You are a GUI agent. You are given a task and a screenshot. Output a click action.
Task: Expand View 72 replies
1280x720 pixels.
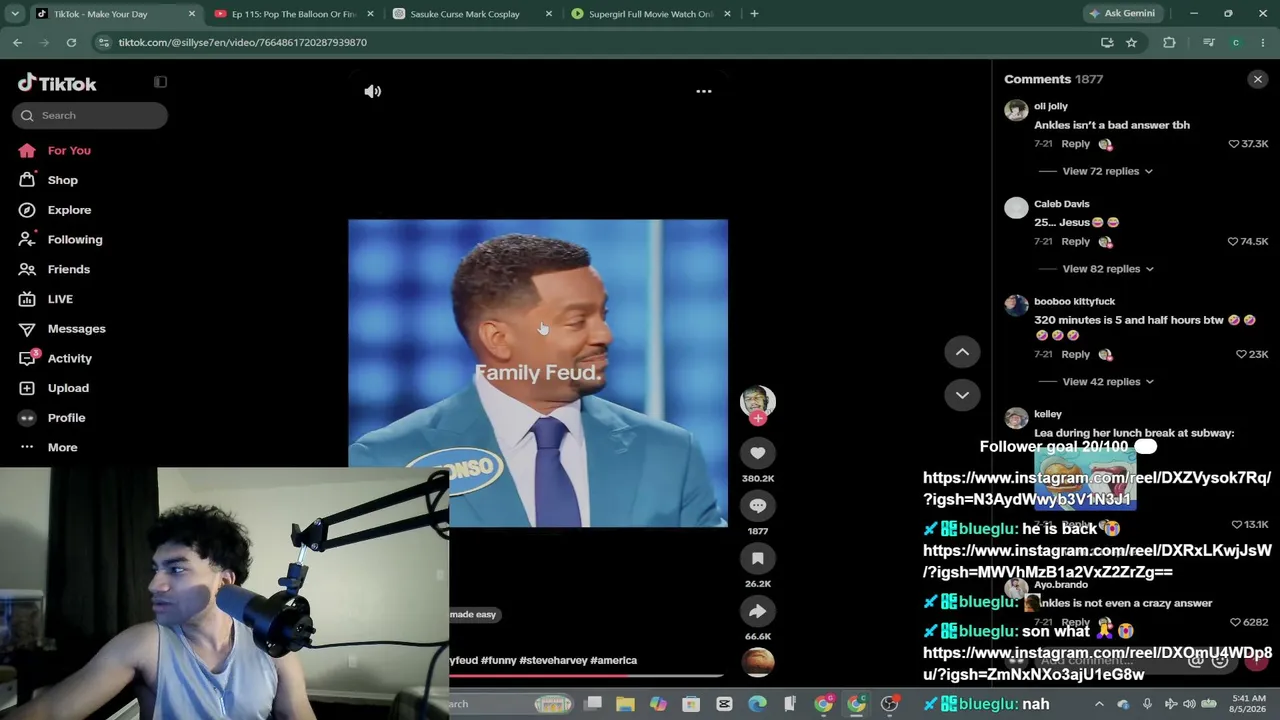coord(1107,171)
